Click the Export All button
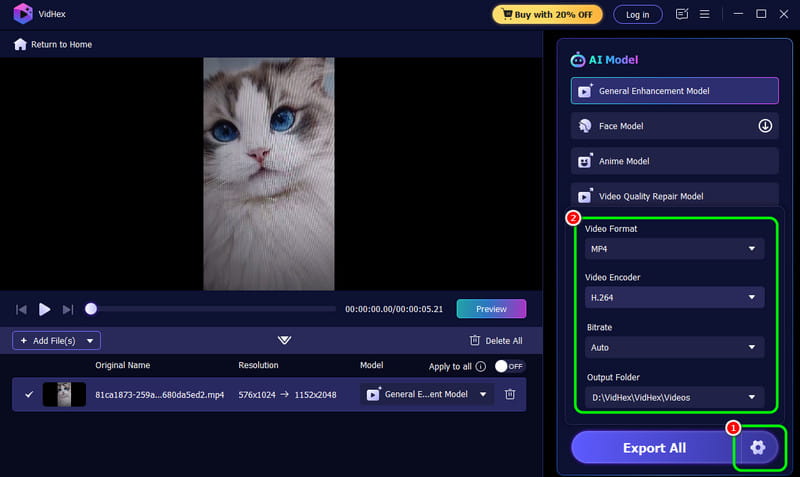Screen dimensions: 800x477 point(653,447)
